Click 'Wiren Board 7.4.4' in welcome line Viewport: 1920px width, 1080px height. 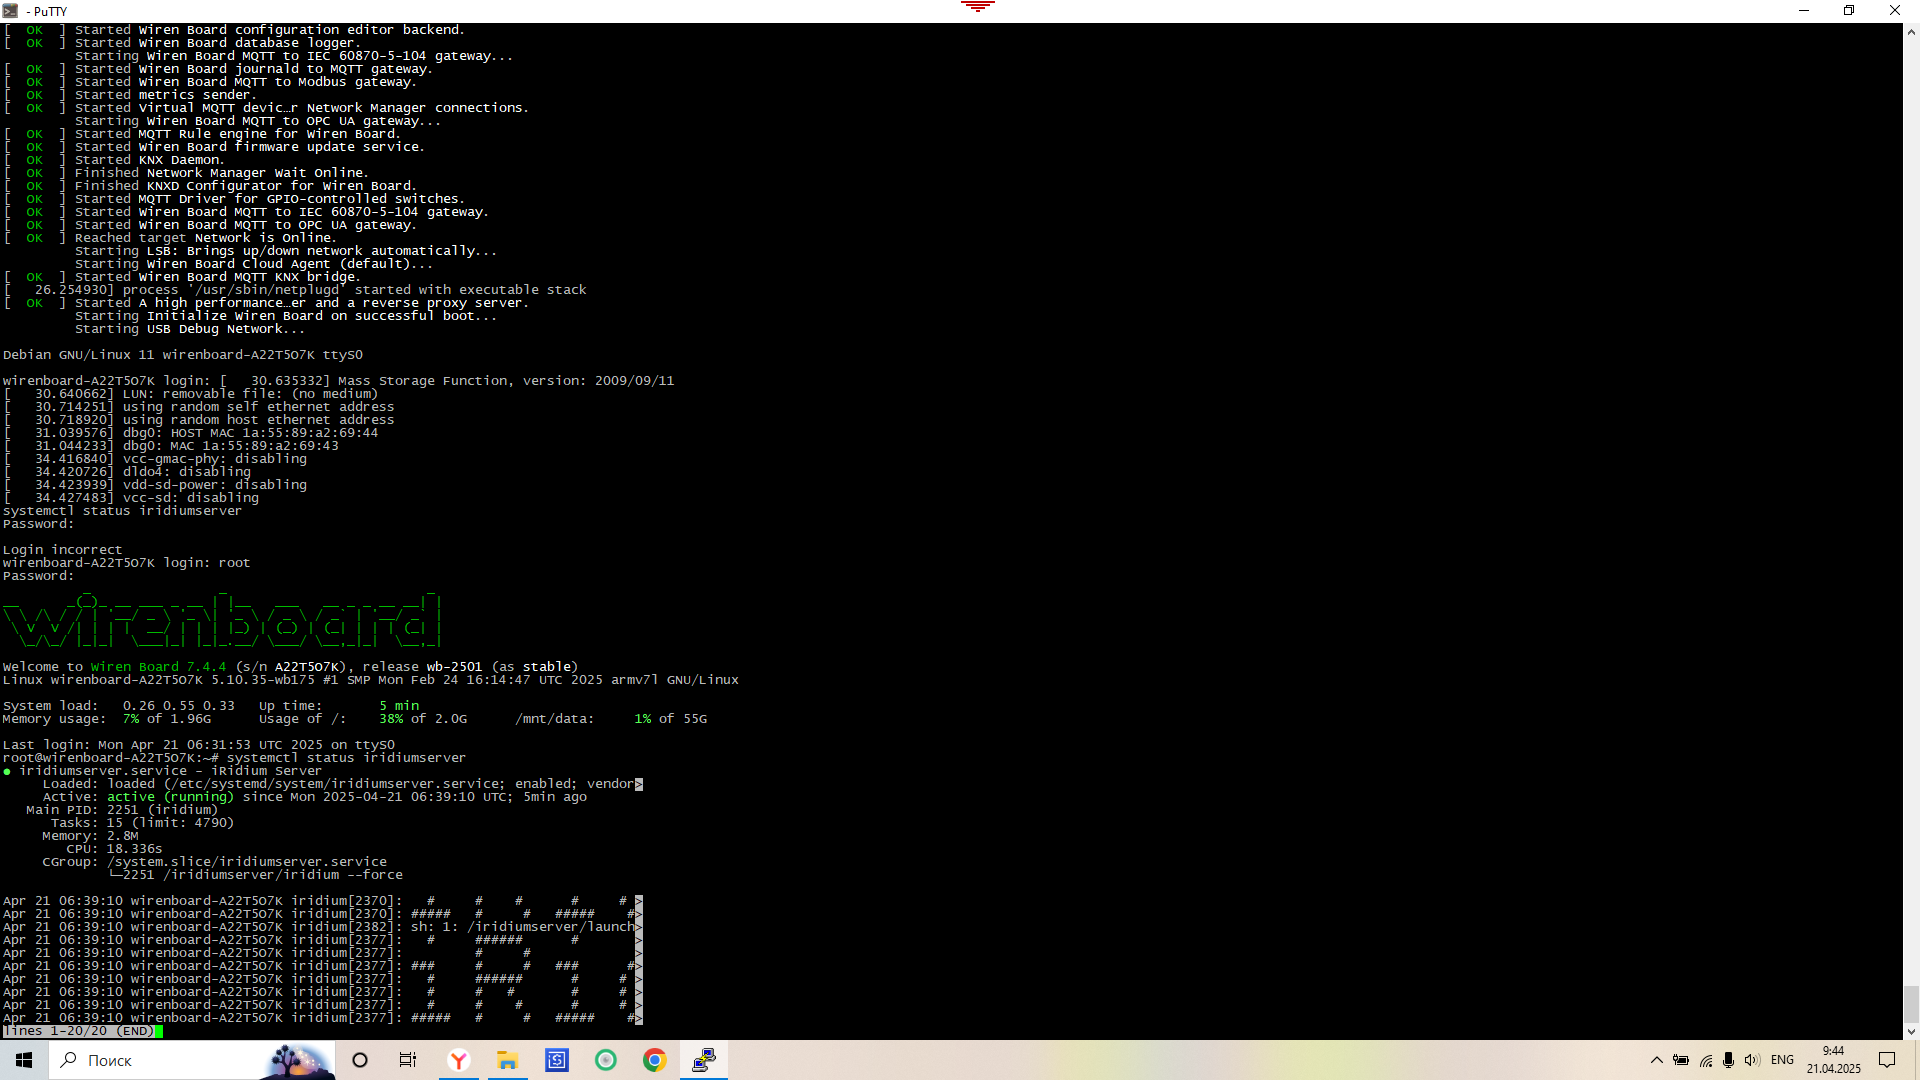158,667
